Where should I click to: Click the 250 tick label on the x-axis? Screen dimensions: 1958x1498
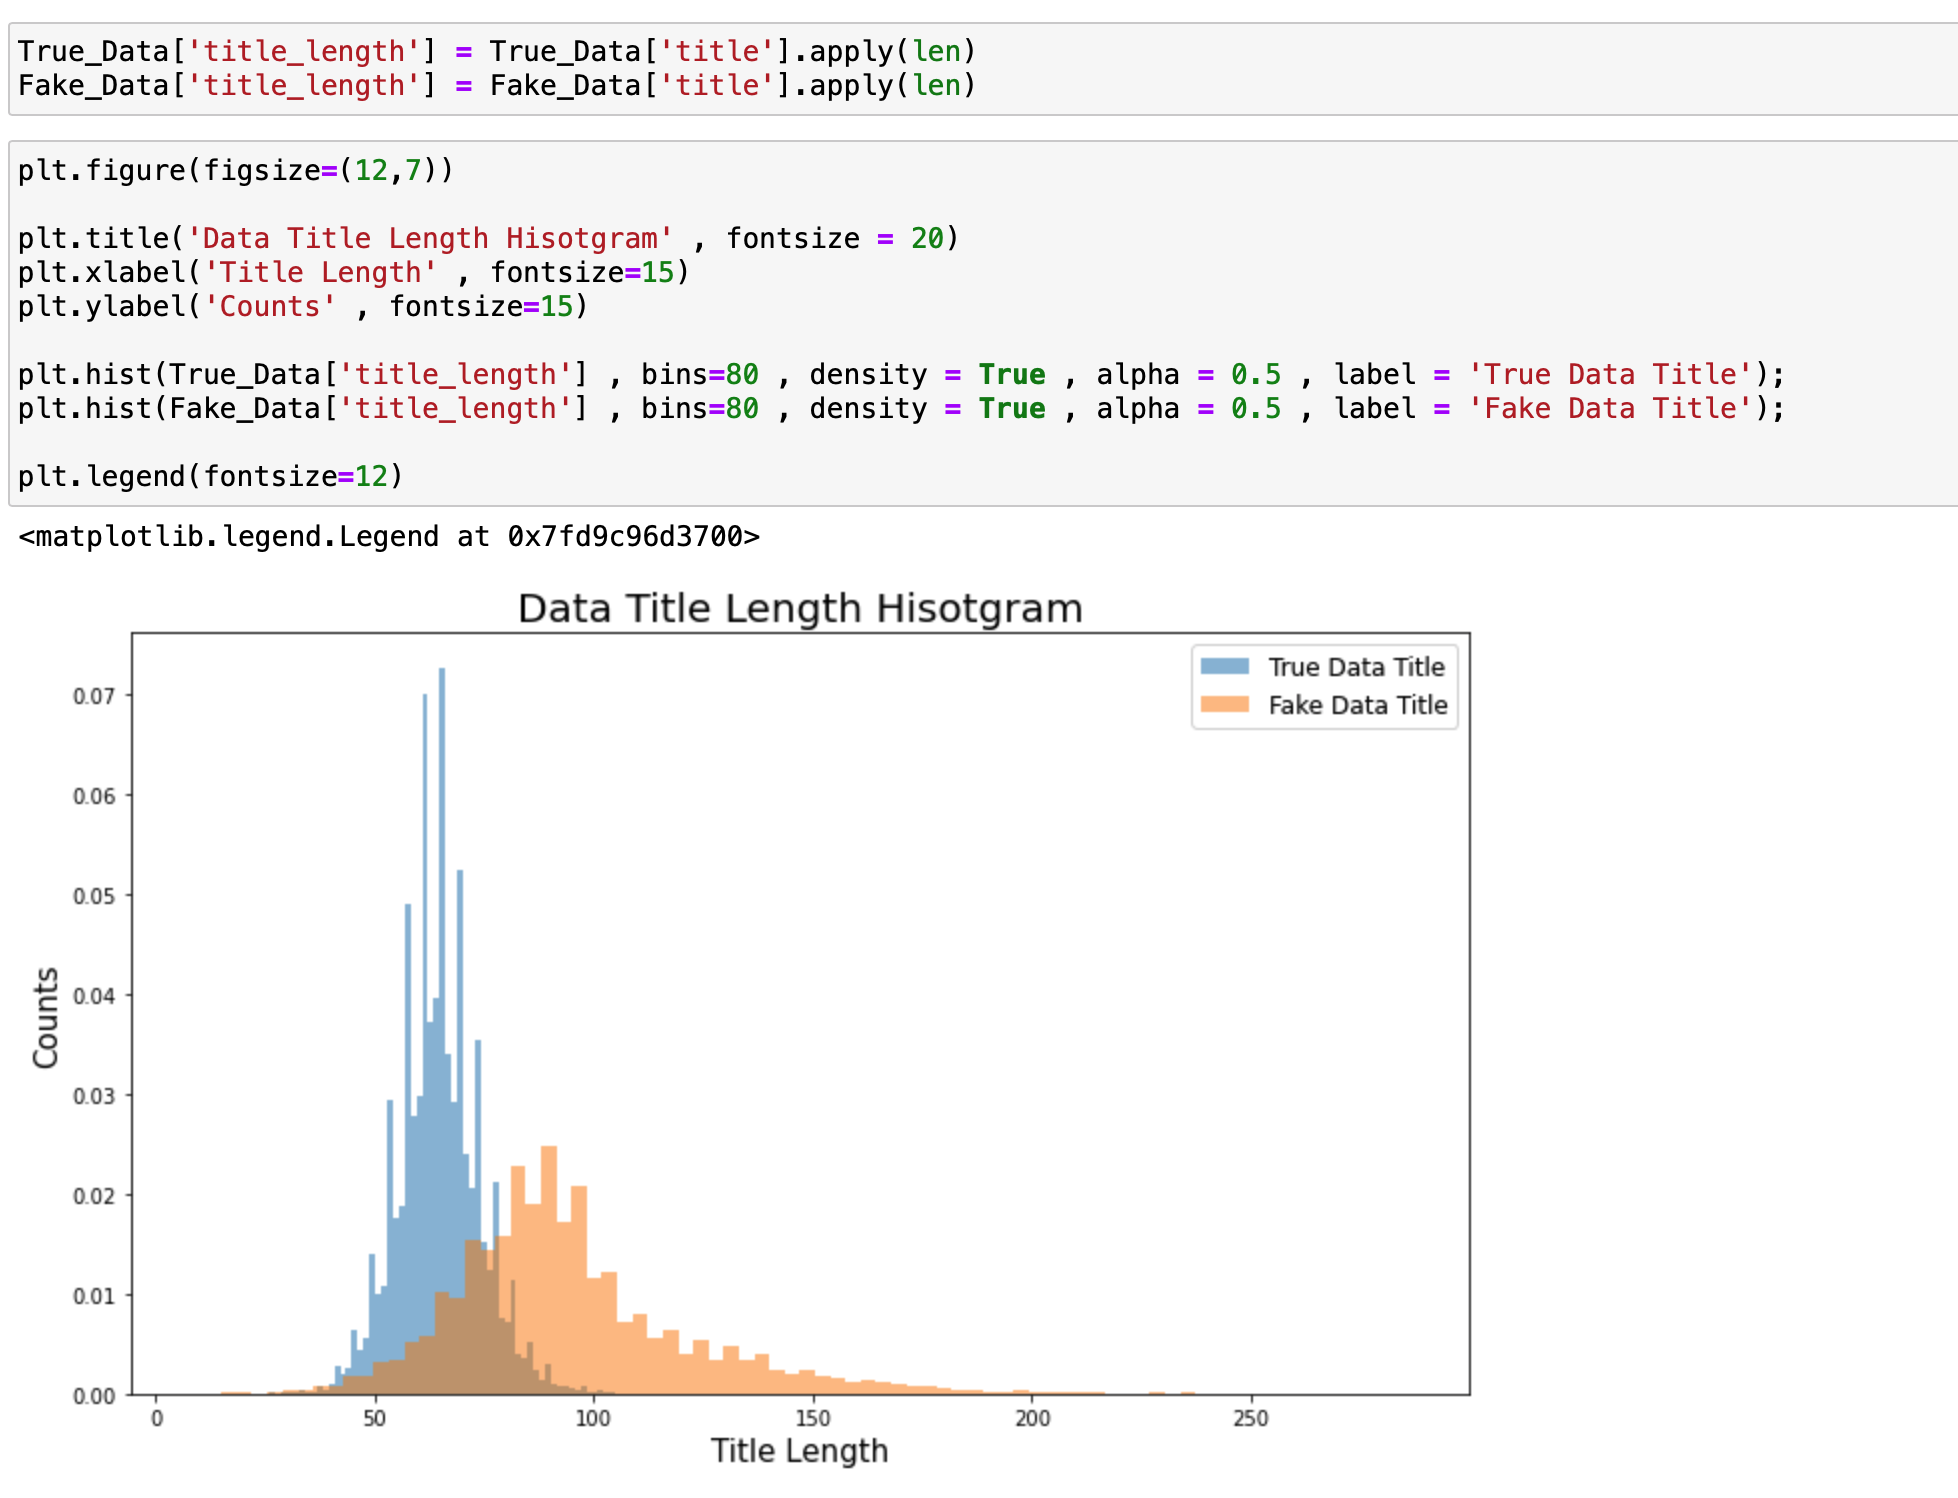point(1250,1418)
